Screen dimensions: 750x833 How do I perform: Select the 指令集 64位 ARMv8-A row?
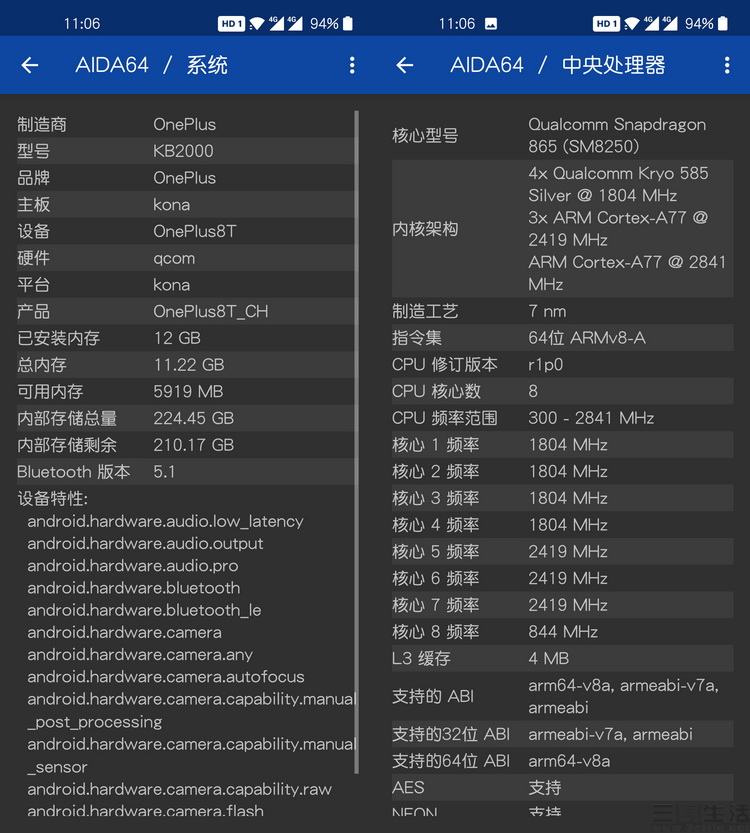[x=562, y=338]
